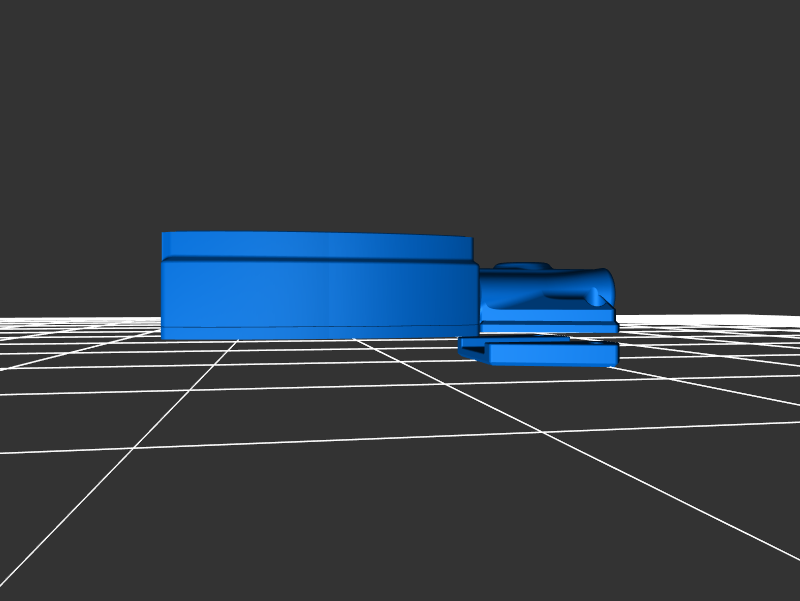Click the bright grid horizon left of the box
The width and height of the screenshot is (800, 601).
point(80,324)
